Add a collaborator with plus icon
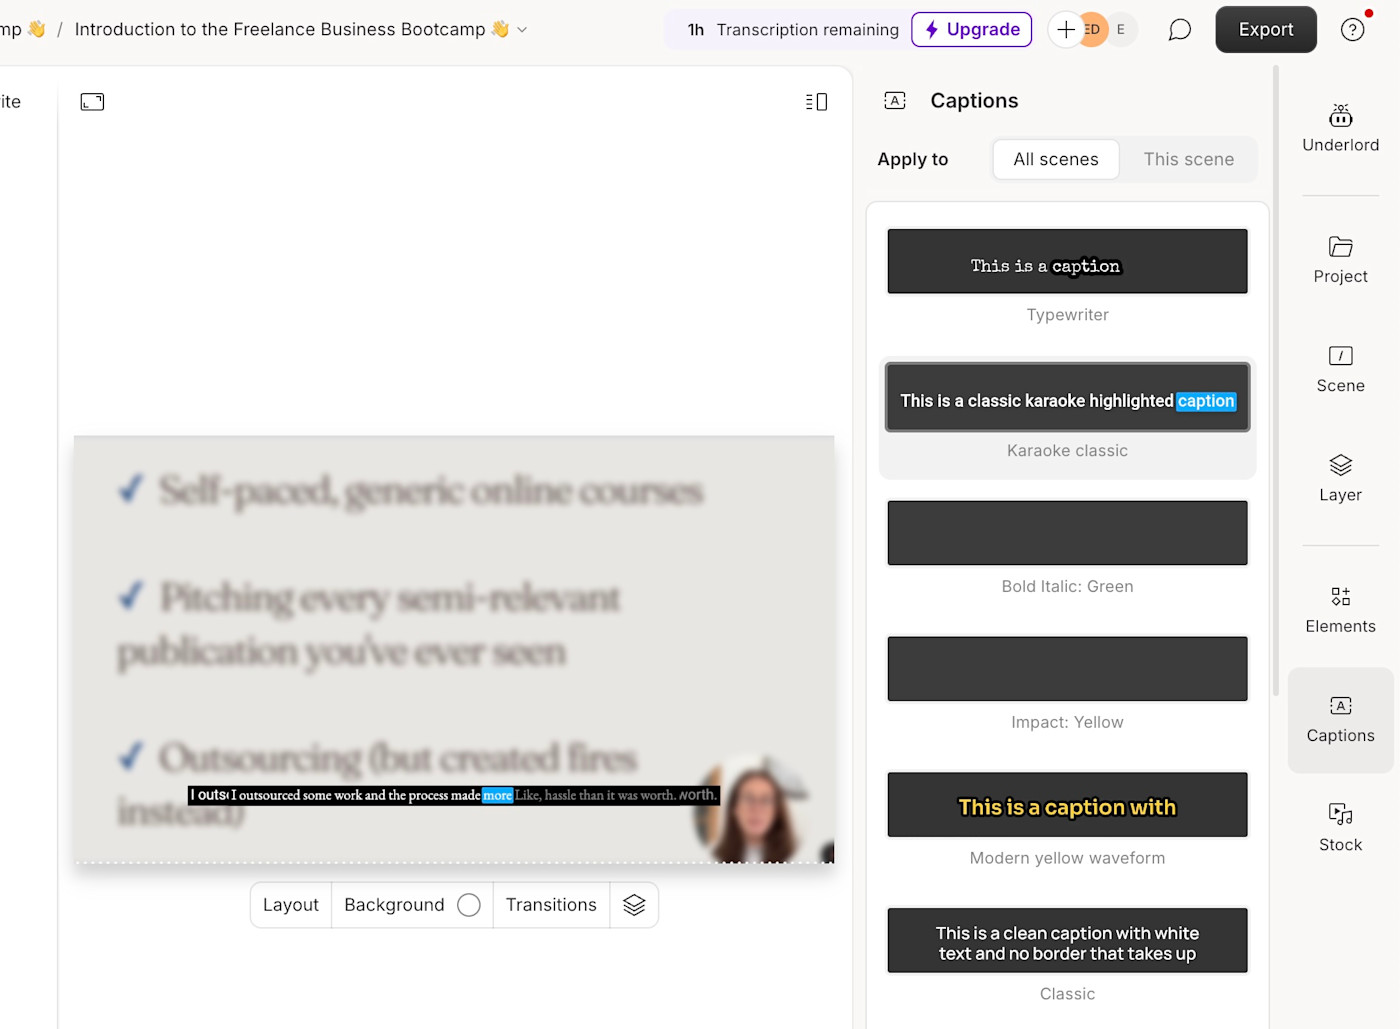 pyautogui.click(x=1066, y=29)
